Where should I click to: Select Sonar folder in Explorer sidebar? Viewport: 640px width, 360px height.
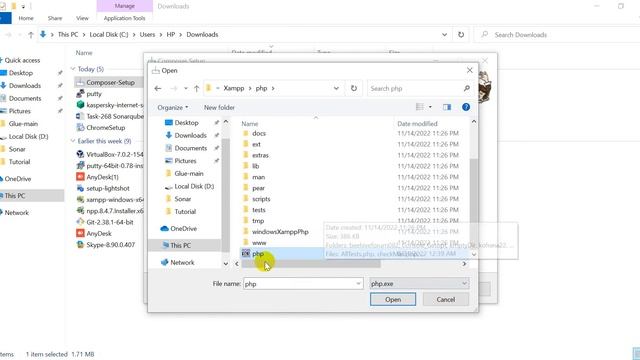pyautogui.click(x=17, y=149)
